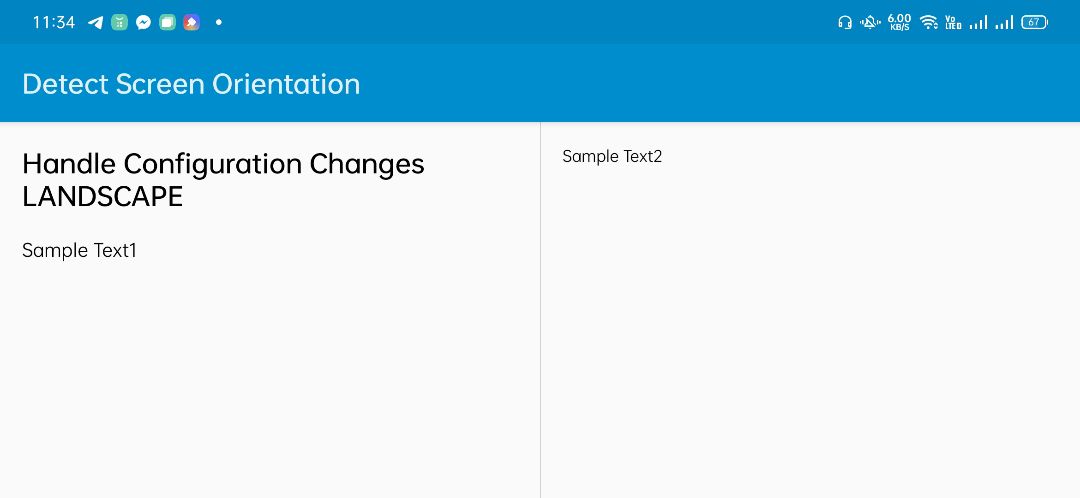Tap the Telegram notification icon
The height and width of the screenshot is (498, 1080).
point(96,22)
